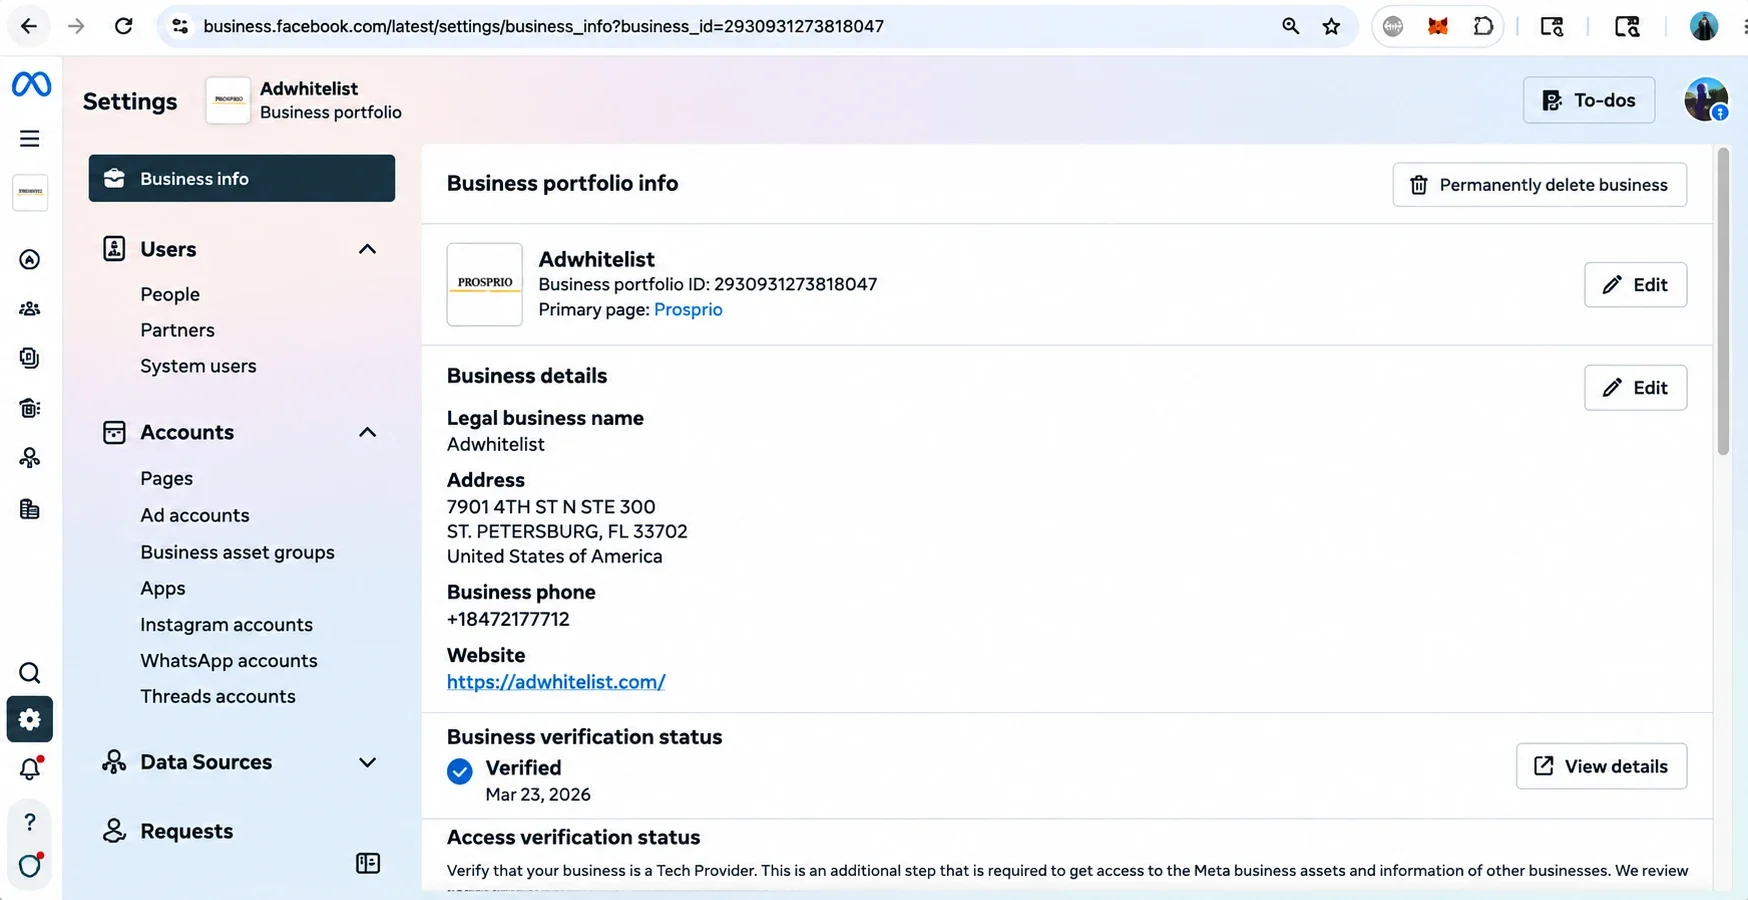Viewport: 1748px width, 900px height.
Task: Click the business phone +18472177712
Action: click(508, 619)
